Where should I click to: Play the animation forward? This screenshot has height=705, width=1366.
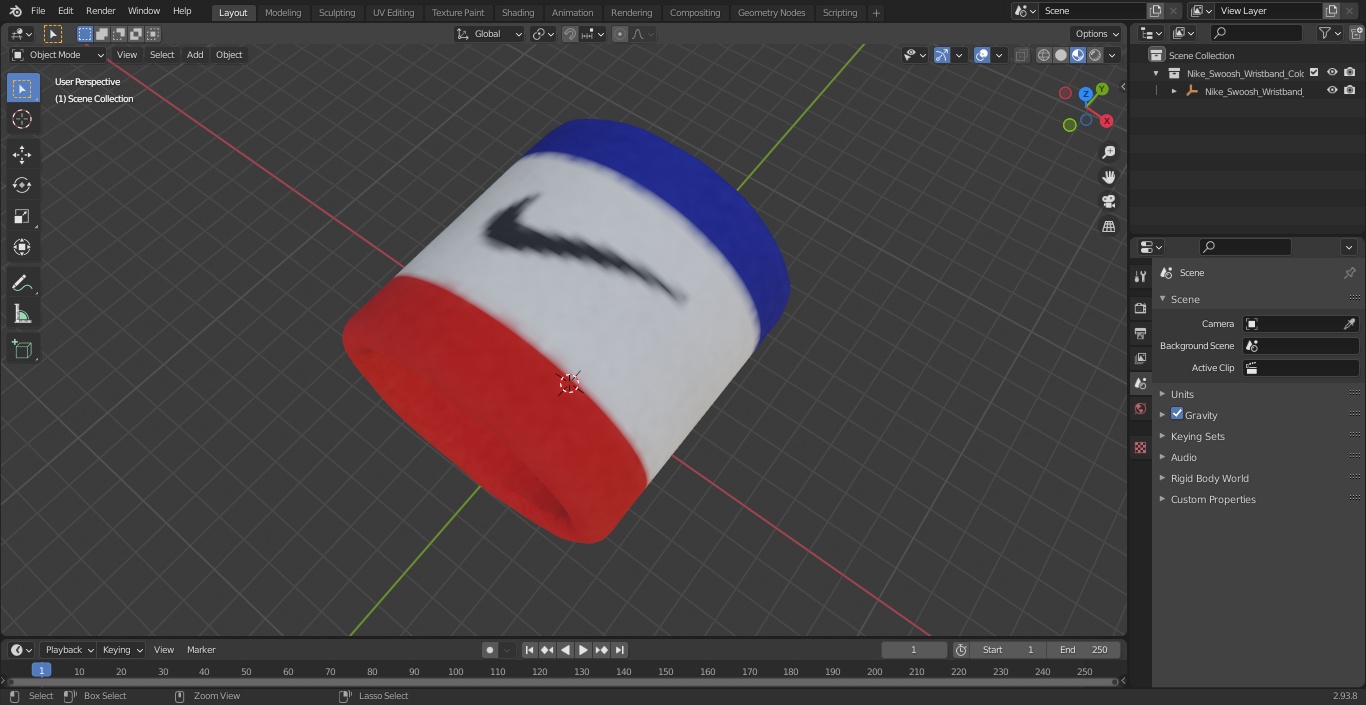click(583, 650)
